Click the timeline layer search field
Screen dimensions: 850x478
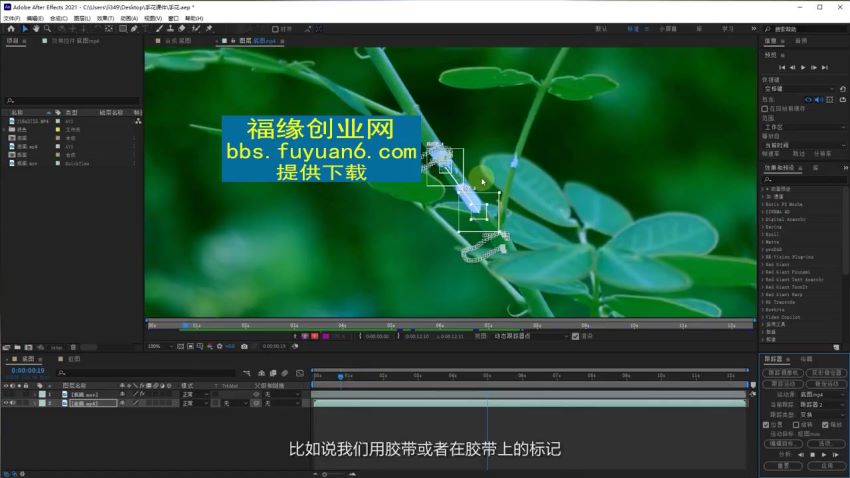click(146, 373)
